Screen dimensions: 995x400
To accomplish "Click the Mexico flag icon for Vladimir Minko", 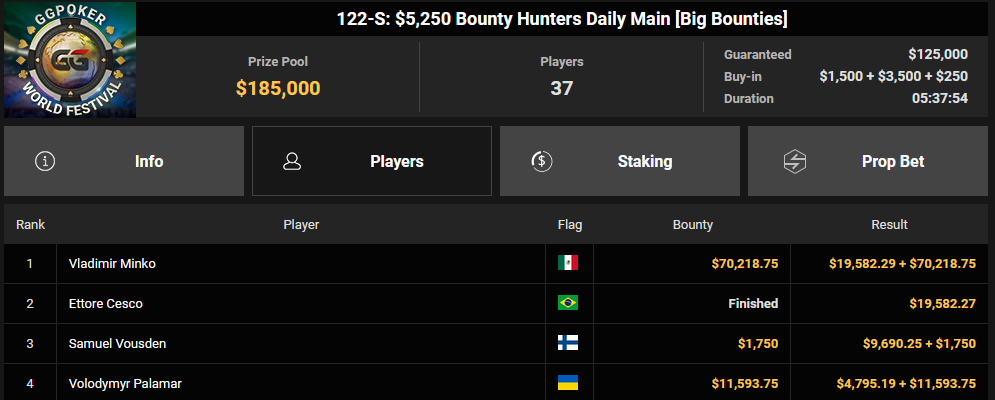I will coord(568,263).
